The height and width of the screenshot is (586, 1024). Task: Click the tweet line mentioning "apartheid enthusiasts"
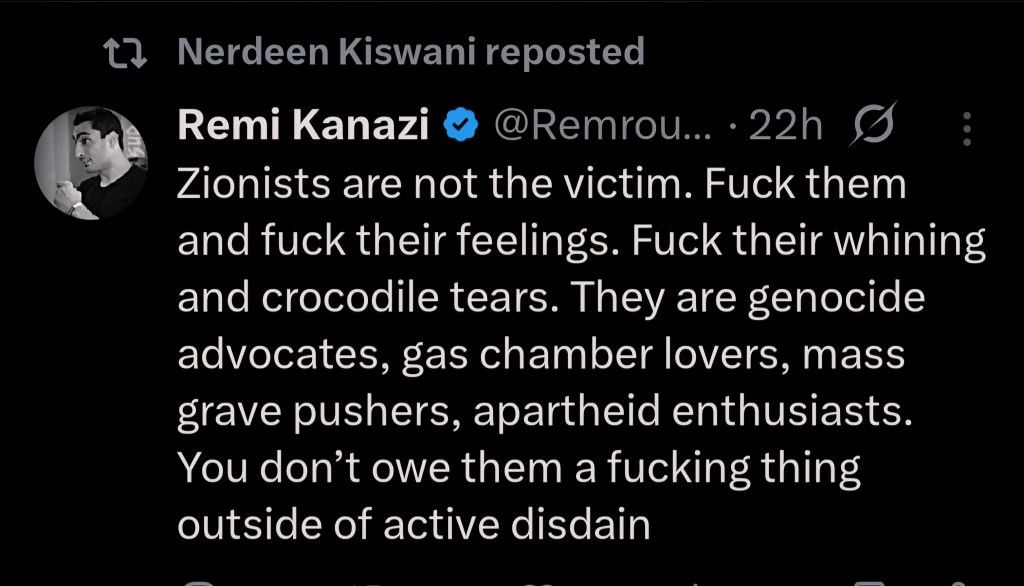pyautogui.click(x=545, y=411)
